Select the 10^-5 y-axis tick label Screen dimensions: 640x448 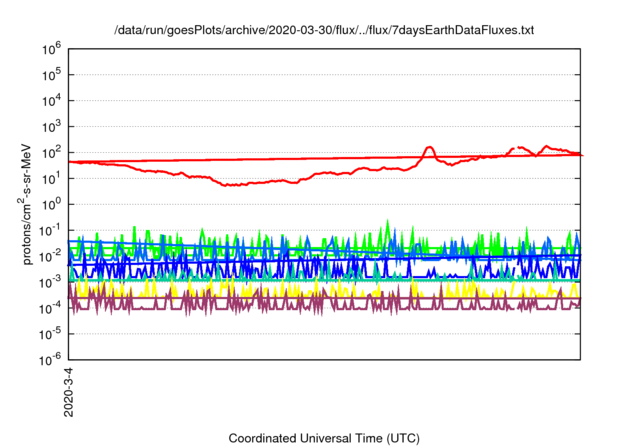tap(50, 333)
